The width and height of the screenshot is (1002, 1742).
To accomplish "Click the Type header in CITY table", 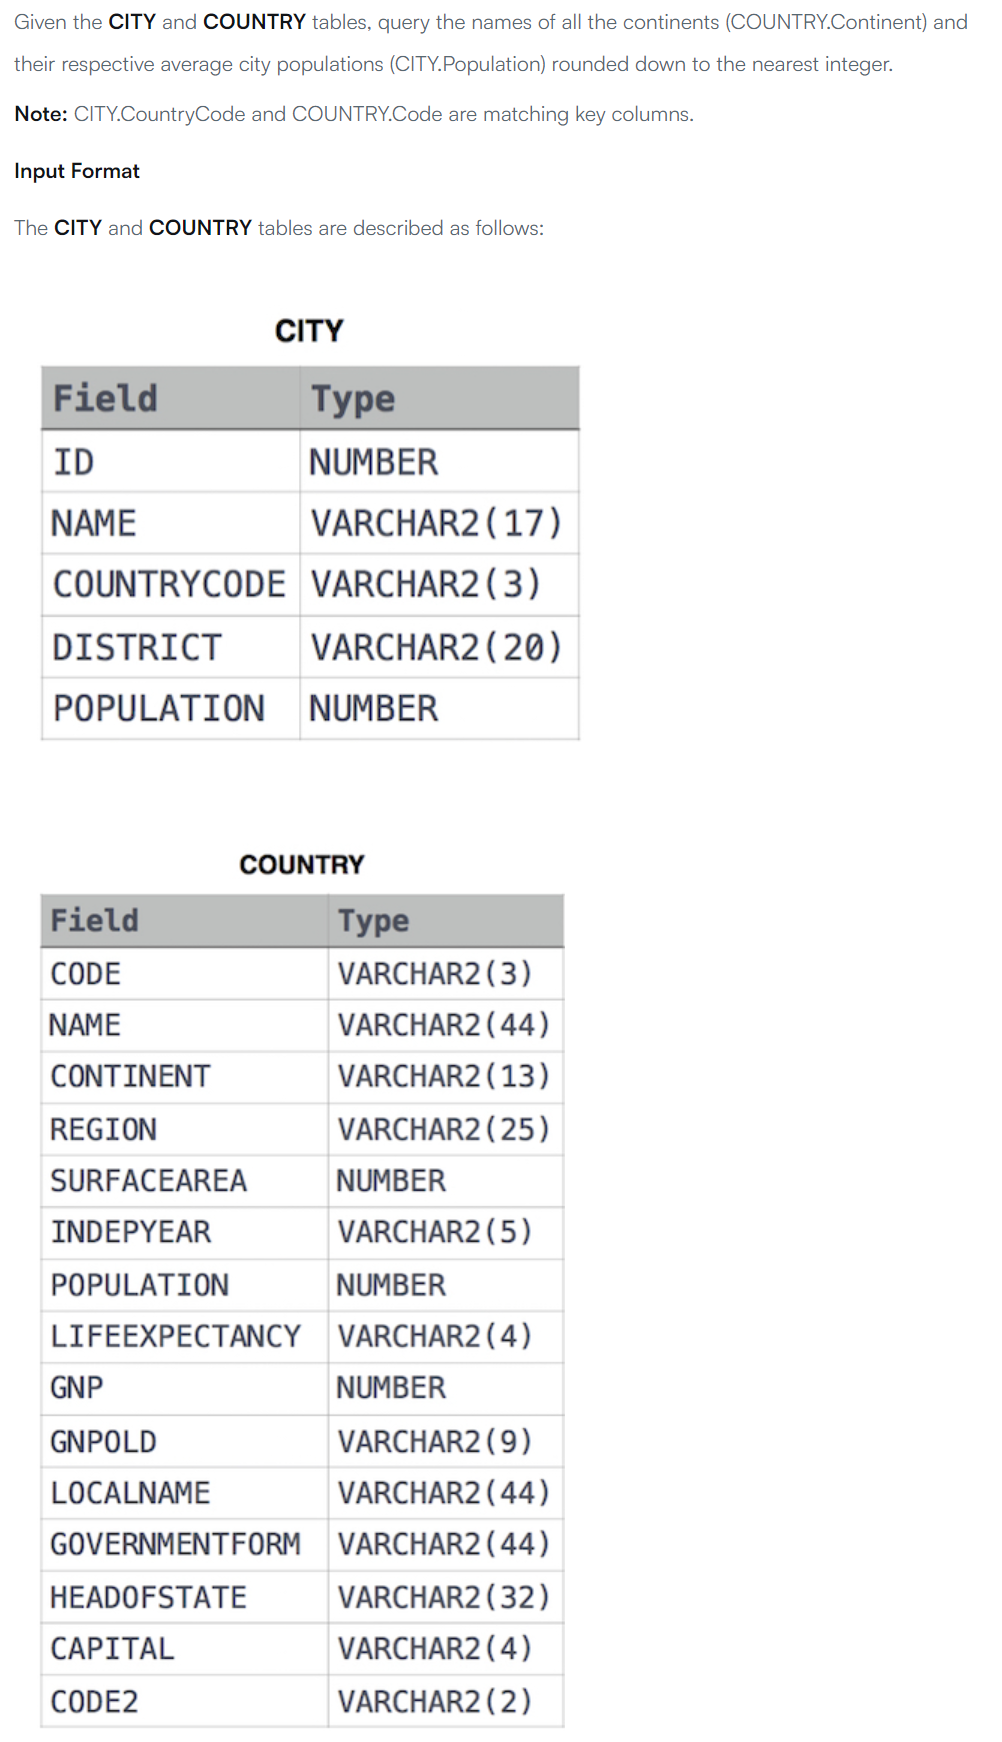I will pyautogui.click(x=439, y=398).
